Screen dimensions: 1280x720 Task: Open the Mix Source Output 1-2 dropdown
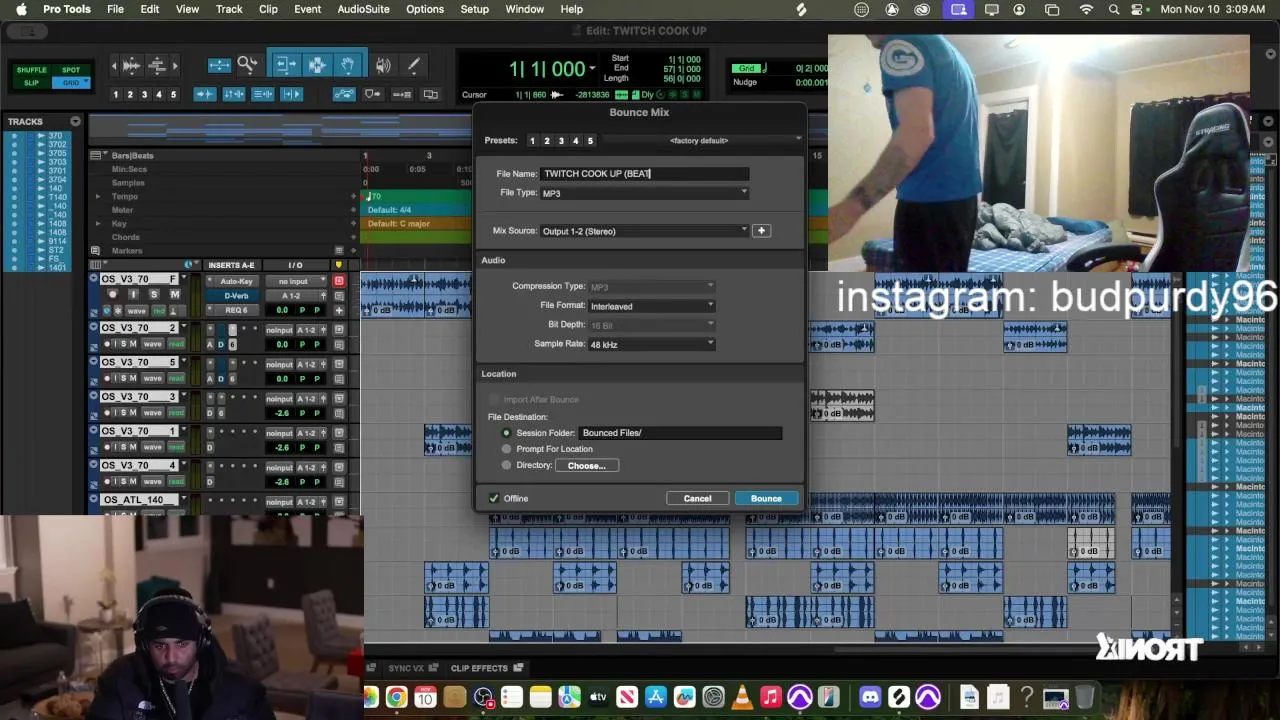(644, 231)
